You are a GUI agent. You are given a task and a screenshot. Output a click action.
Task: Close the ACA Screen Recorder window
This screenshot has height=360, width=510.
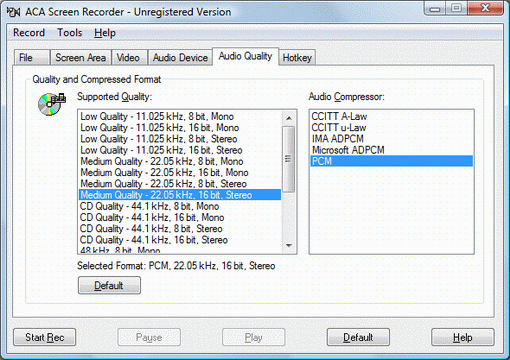click(x=486, y=8)
